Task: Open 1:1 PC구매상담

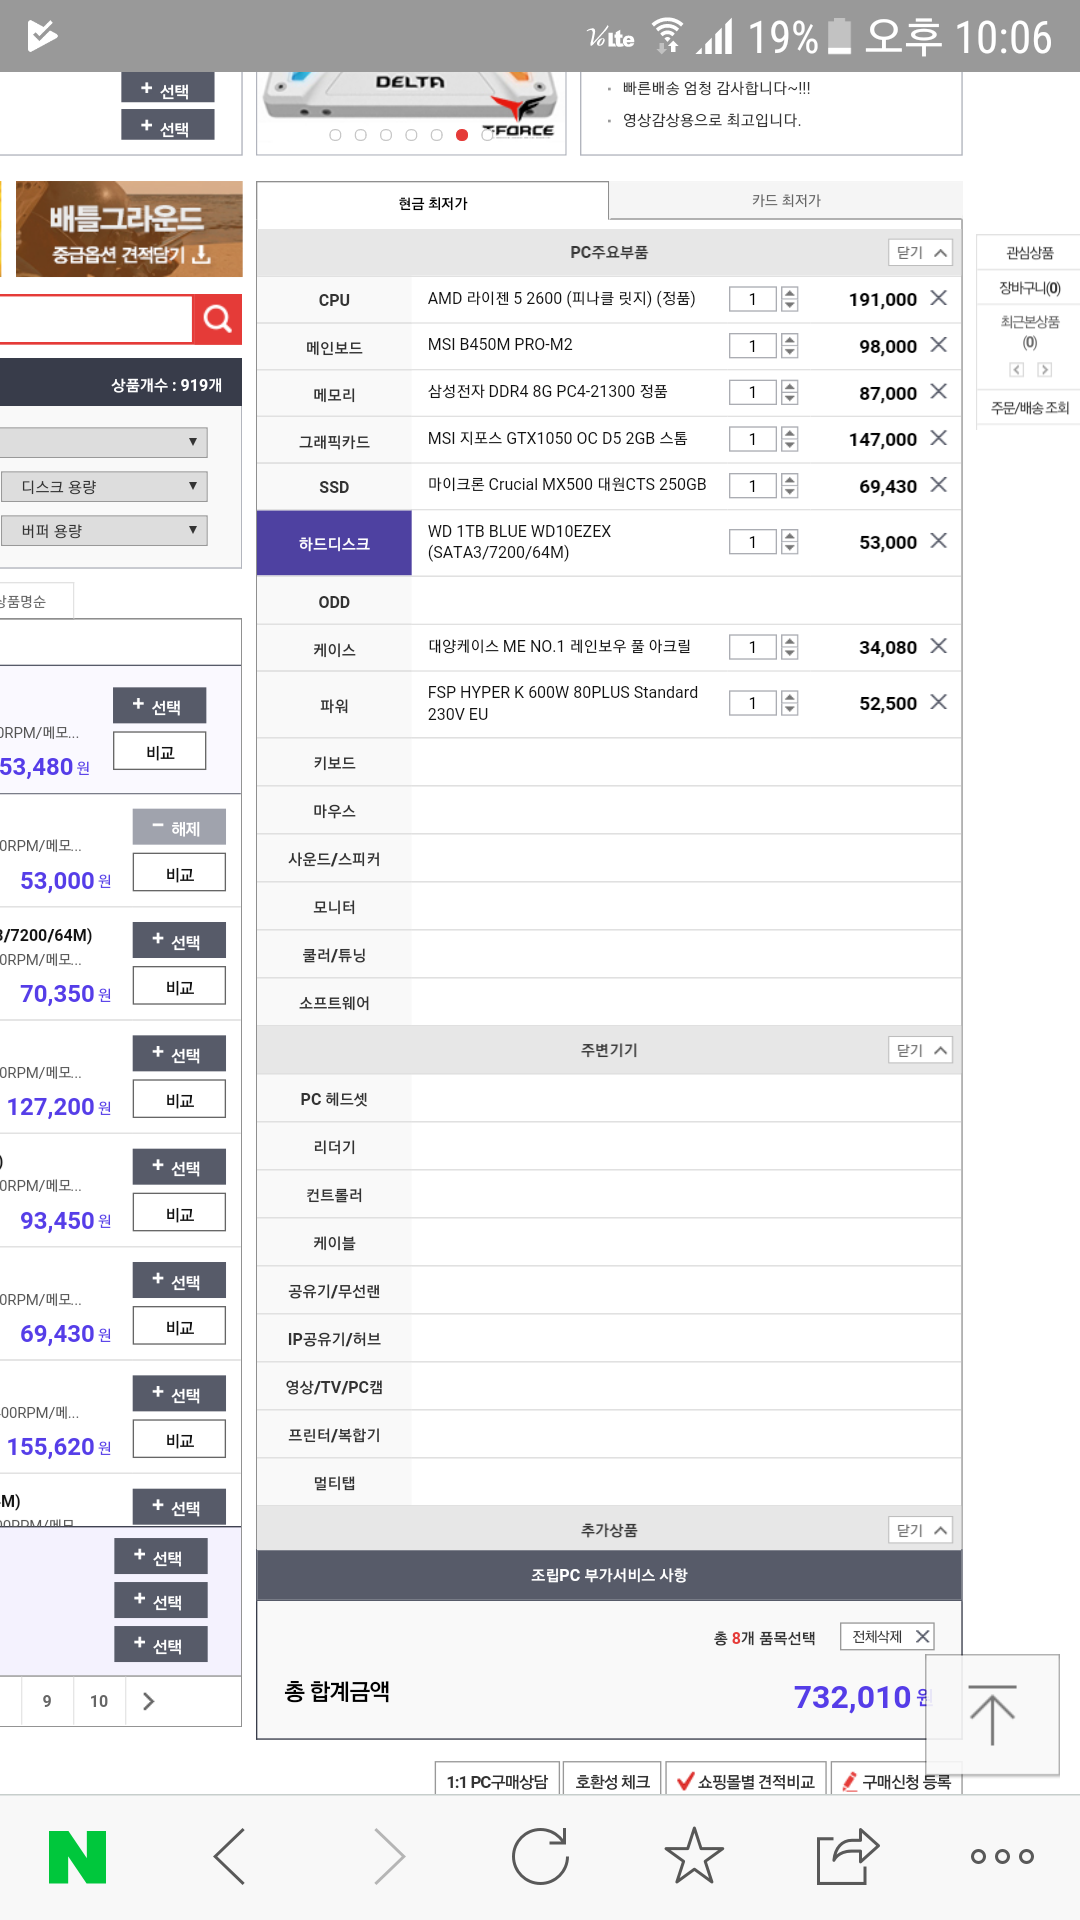Action: 497,1781
